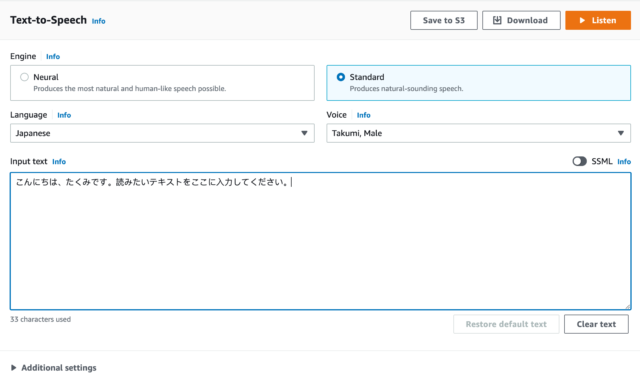The image size is (640, 382).
Task: Click the Listen play button
Action: pos(598,20)
